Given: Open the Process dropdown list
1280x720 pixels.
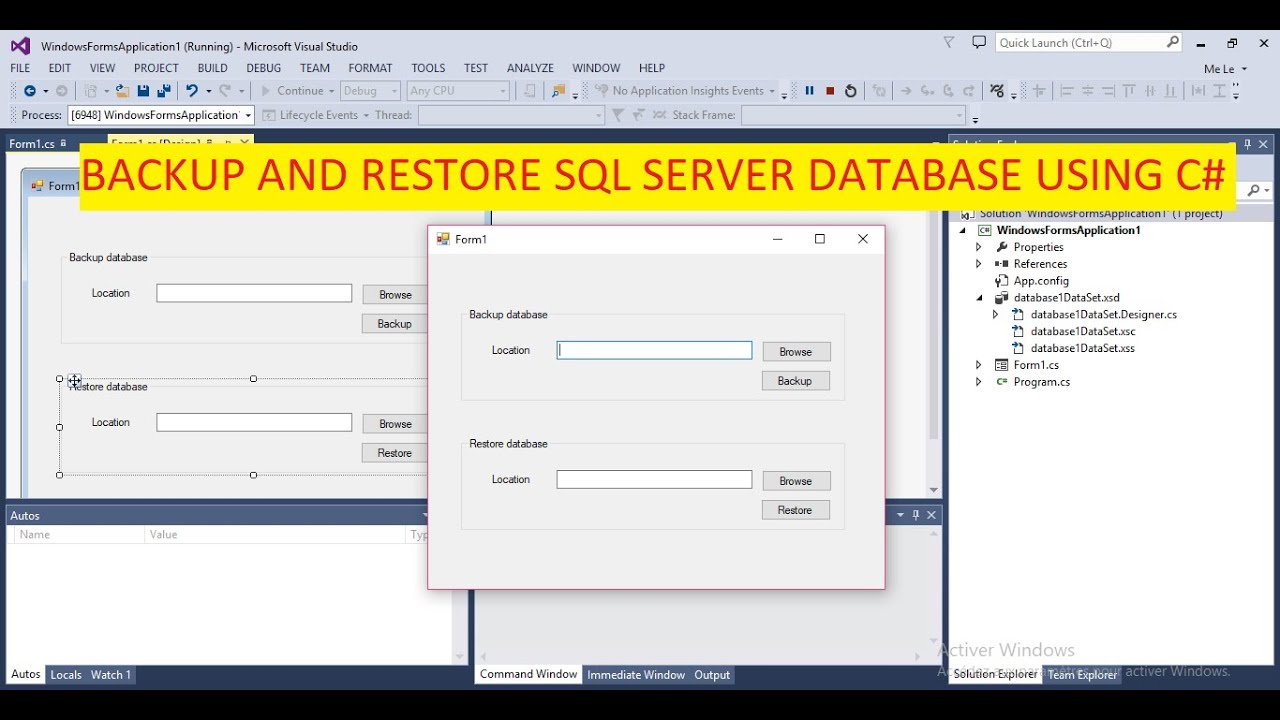Looking at the screenshot, I should click(248, 115).
